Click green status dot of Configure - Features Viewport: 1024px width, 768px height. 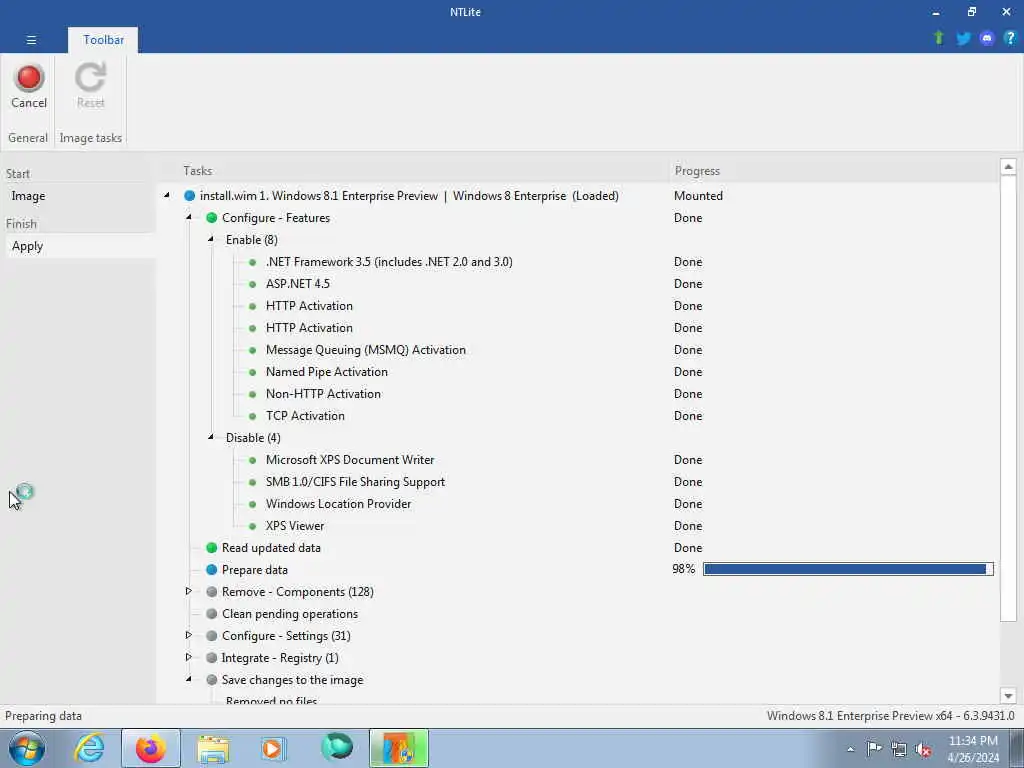coord(212,218)
